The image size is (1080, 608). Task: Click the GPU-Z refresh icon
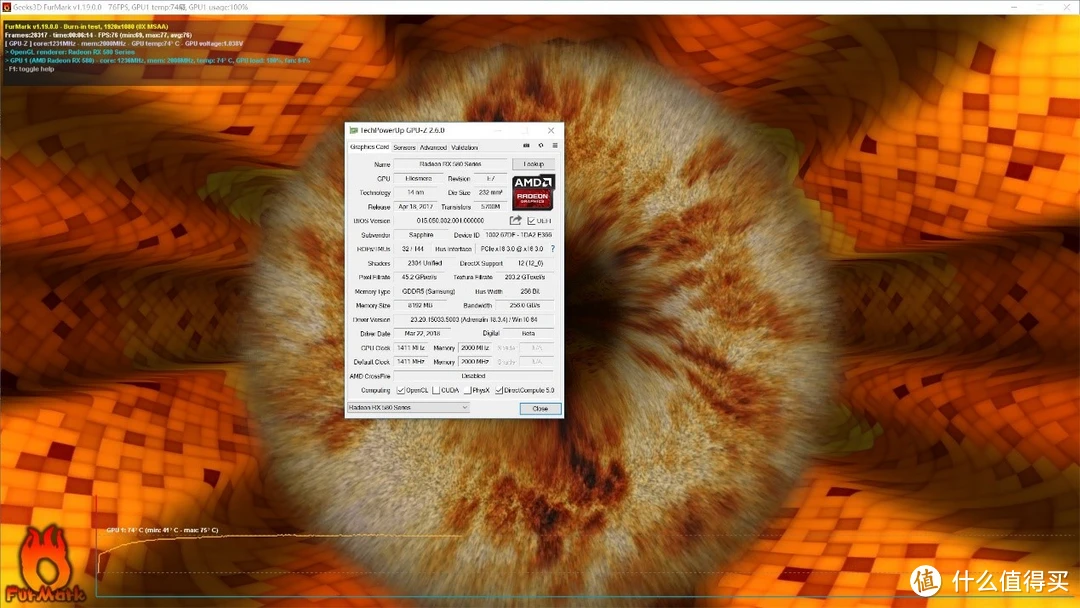pos(541,146)
